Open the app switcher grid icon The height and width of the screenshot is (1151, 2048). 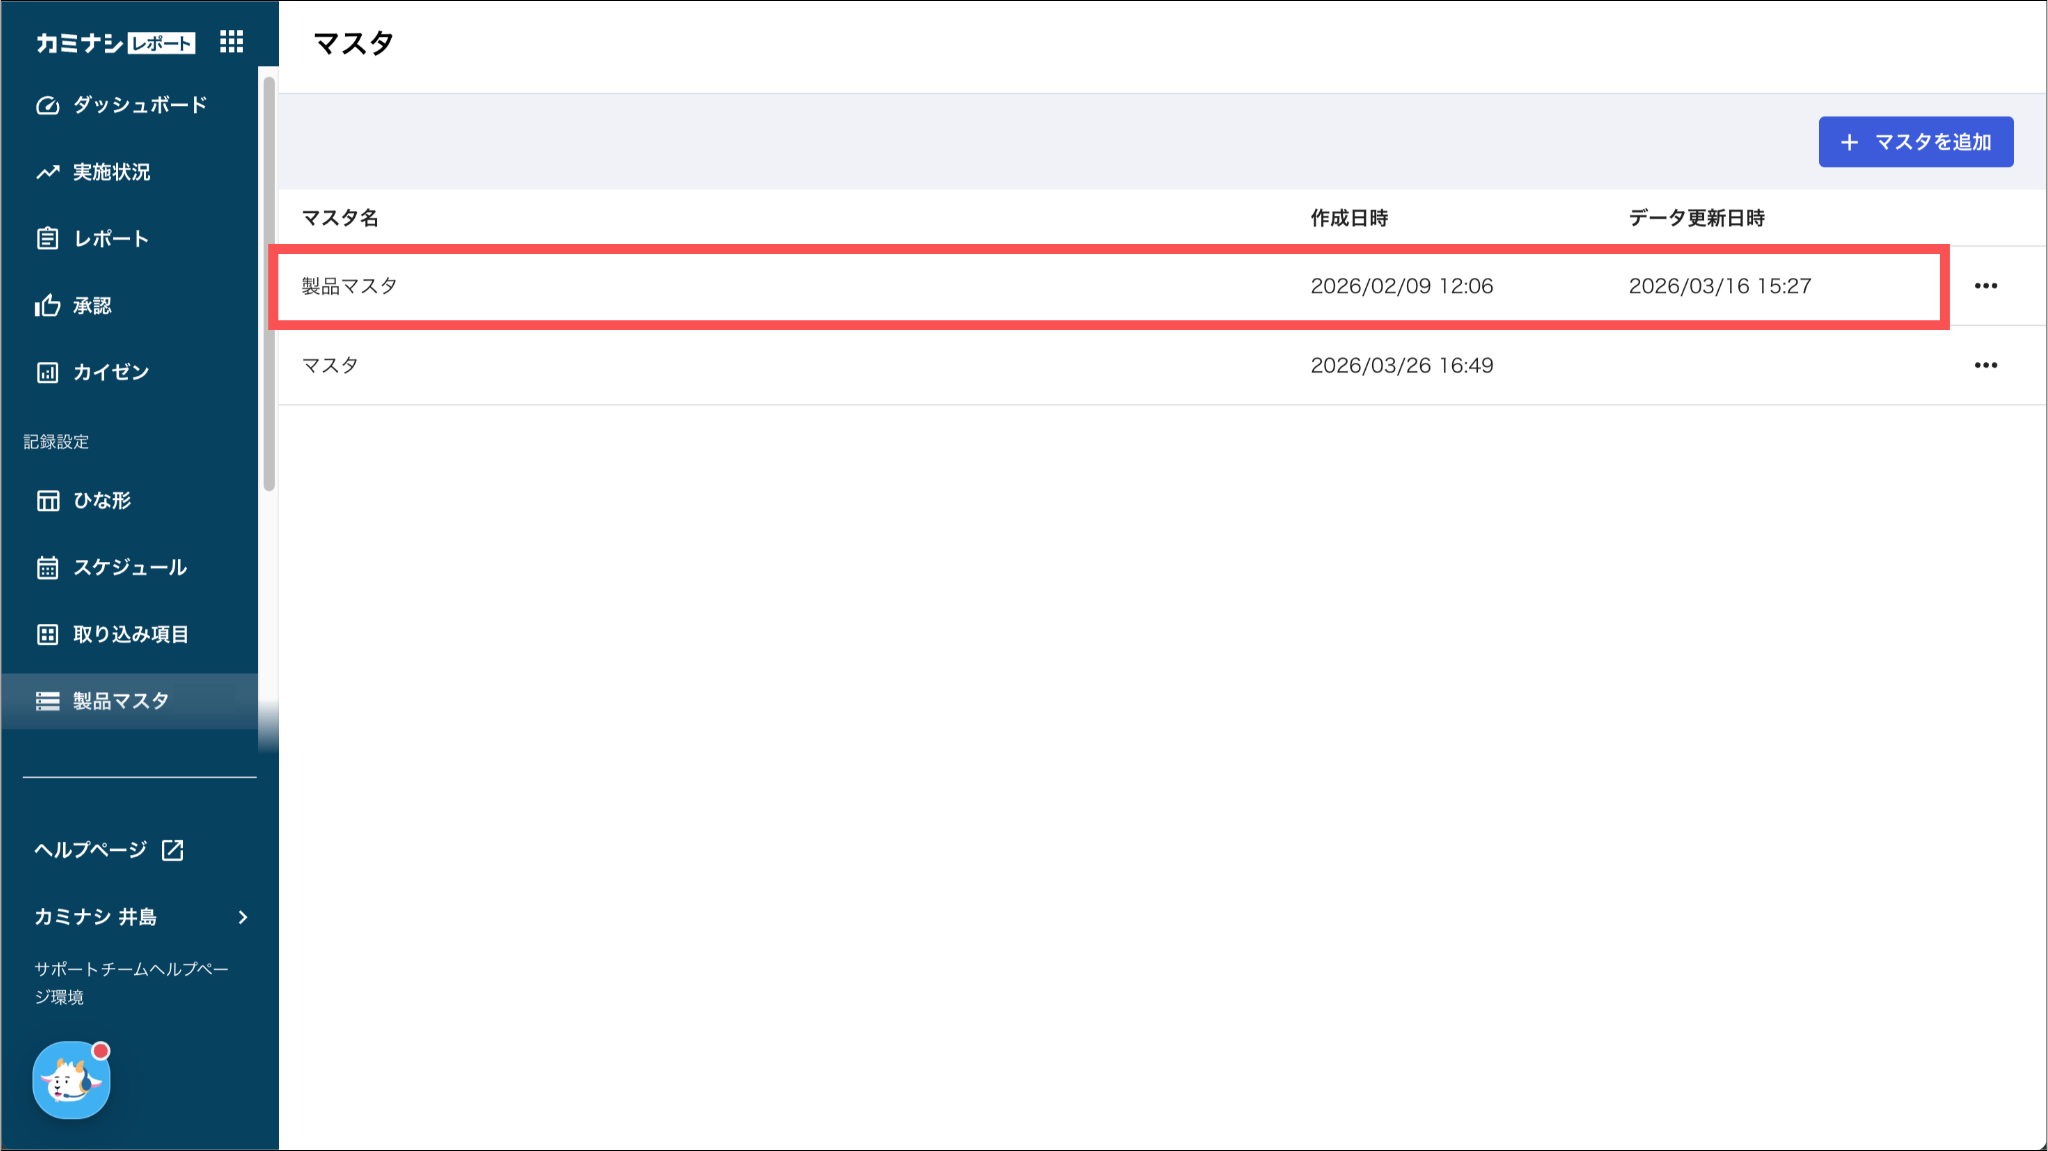(231, 41)
